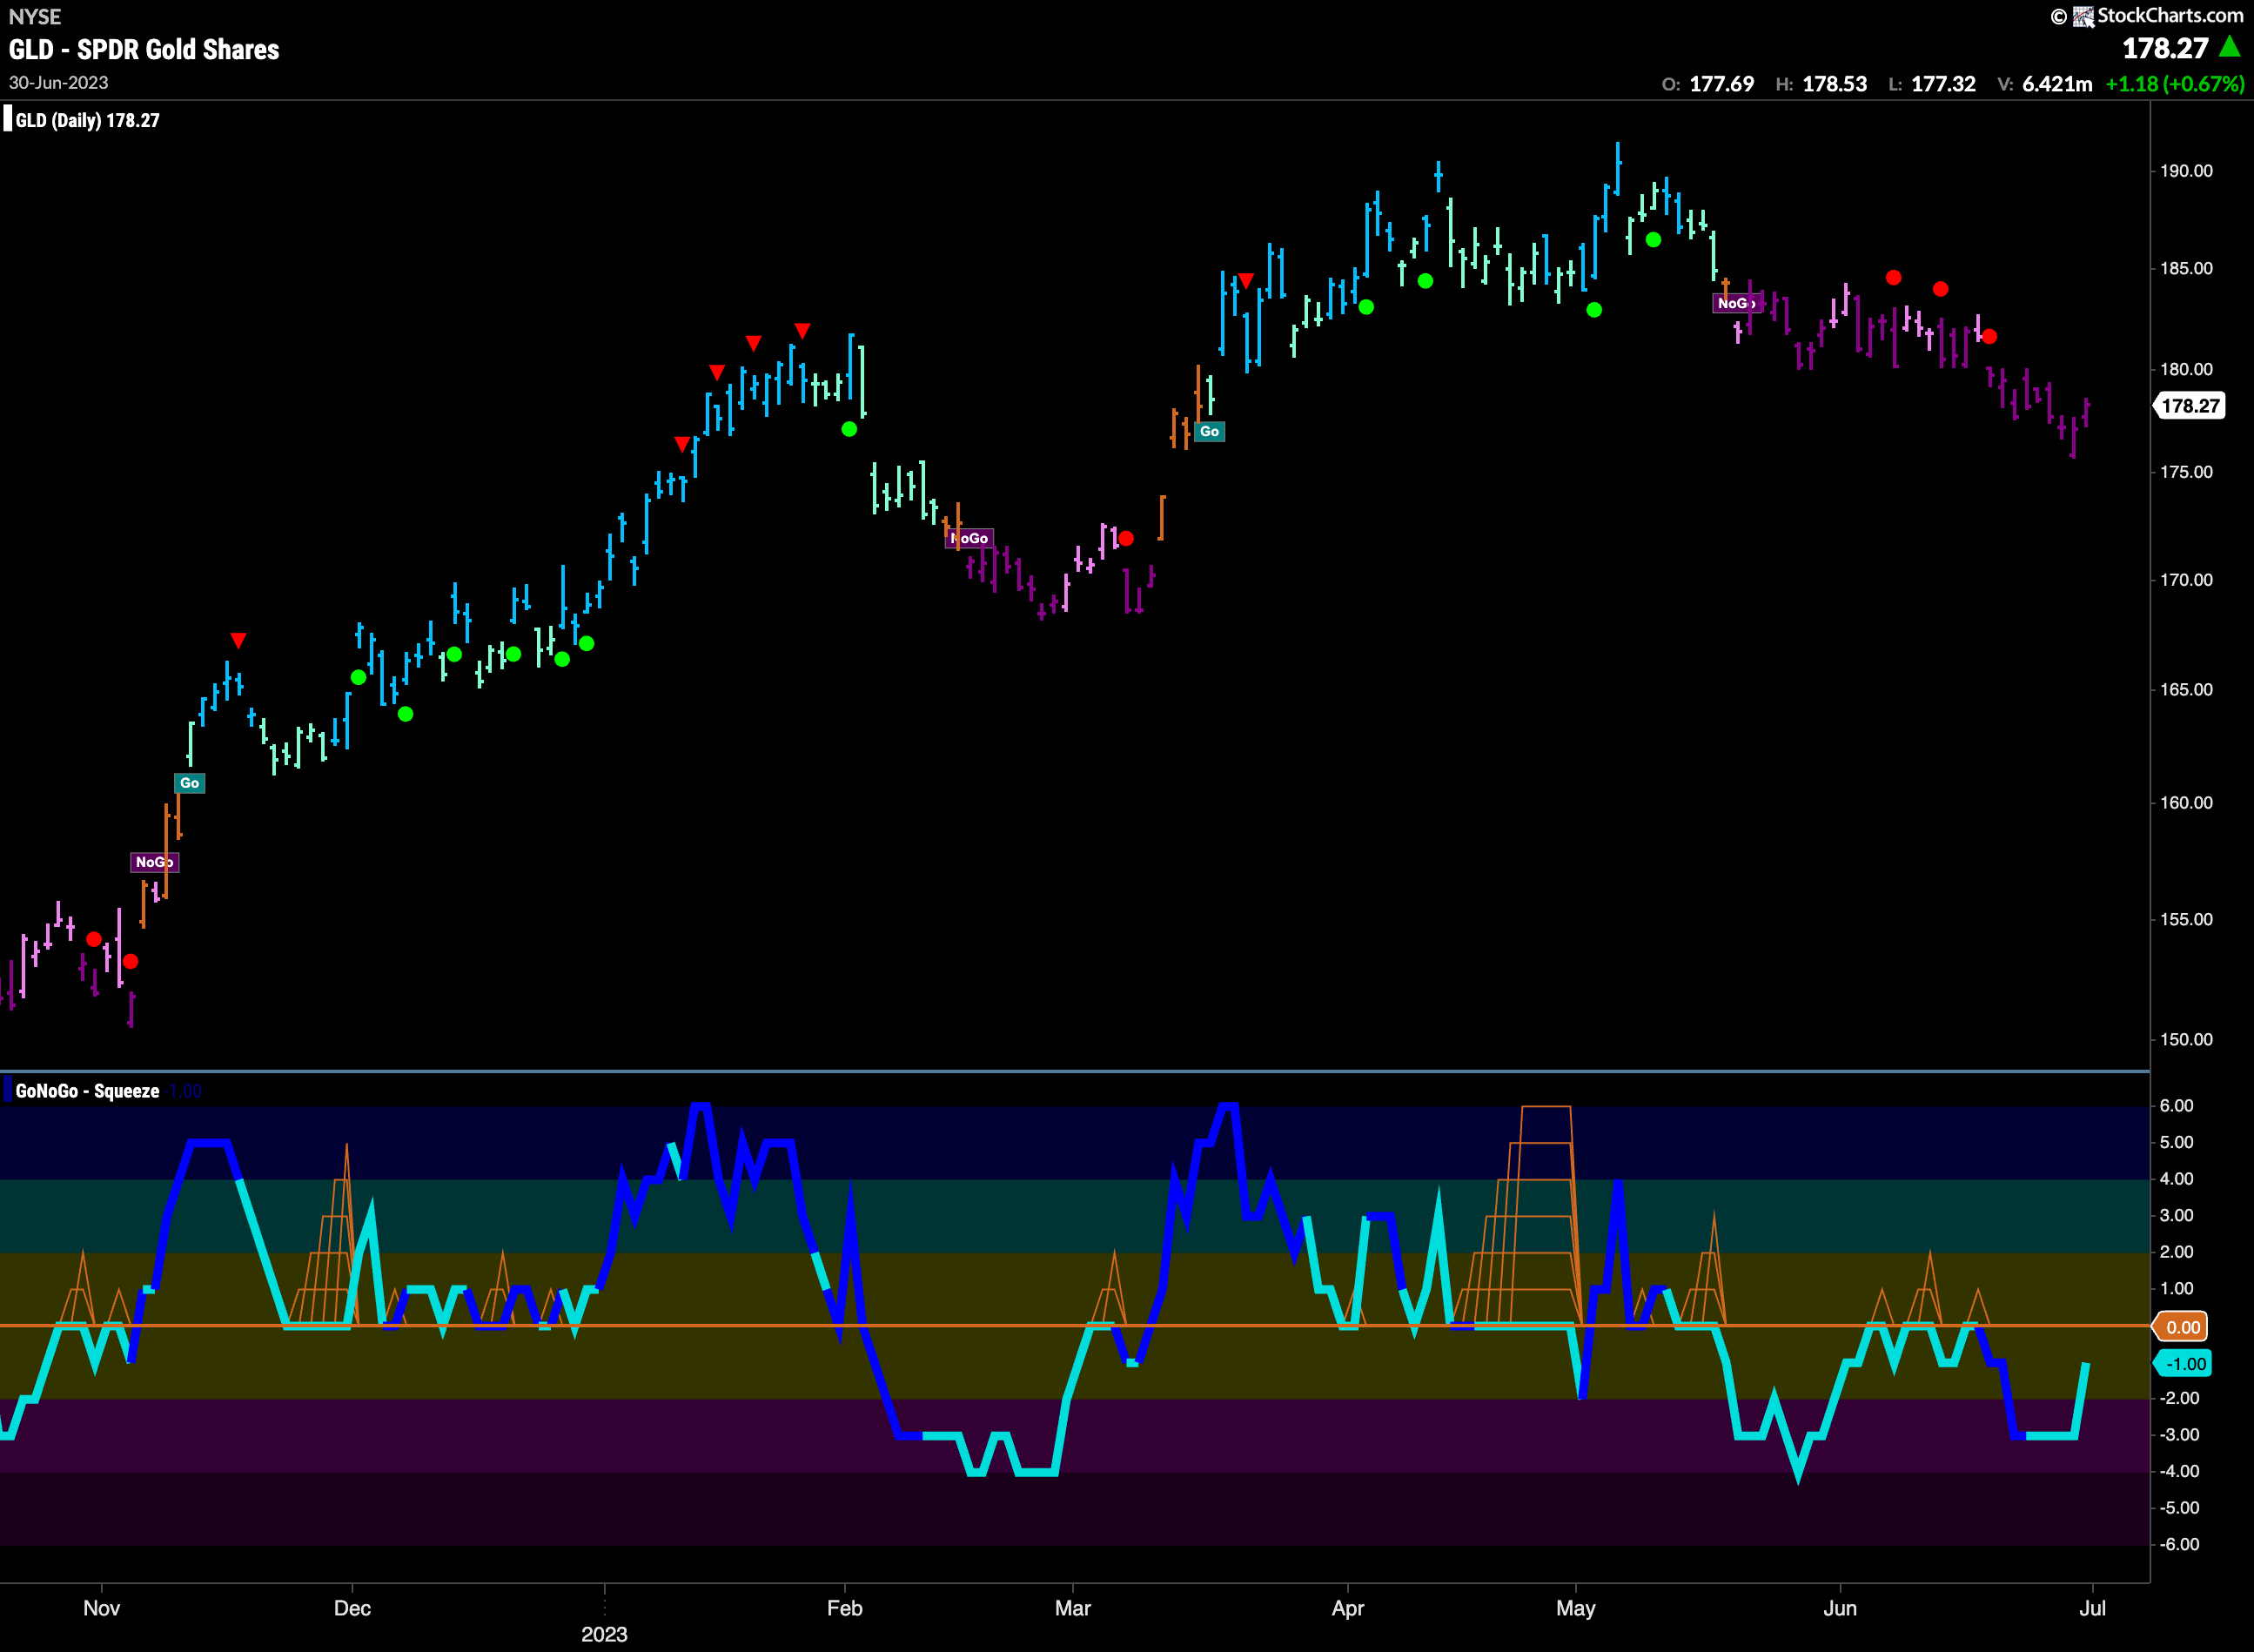Click the GLD (Daily) 178.27 legend text
This screenshot has height=1652, width=2254.
(88, 120)
